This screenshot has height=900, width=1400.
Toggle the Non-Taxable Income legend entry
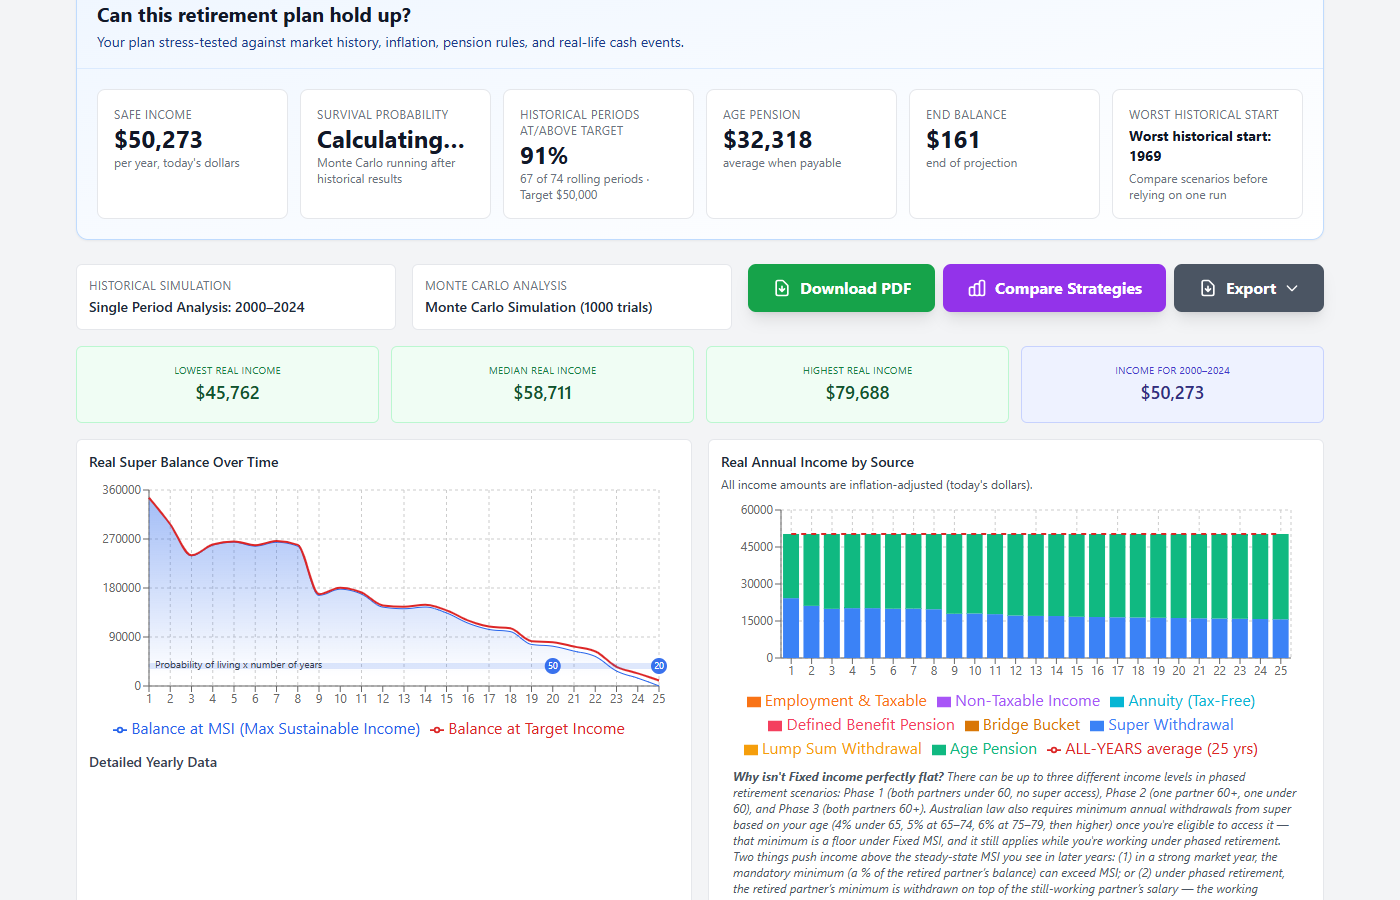tap(1018, 701)
